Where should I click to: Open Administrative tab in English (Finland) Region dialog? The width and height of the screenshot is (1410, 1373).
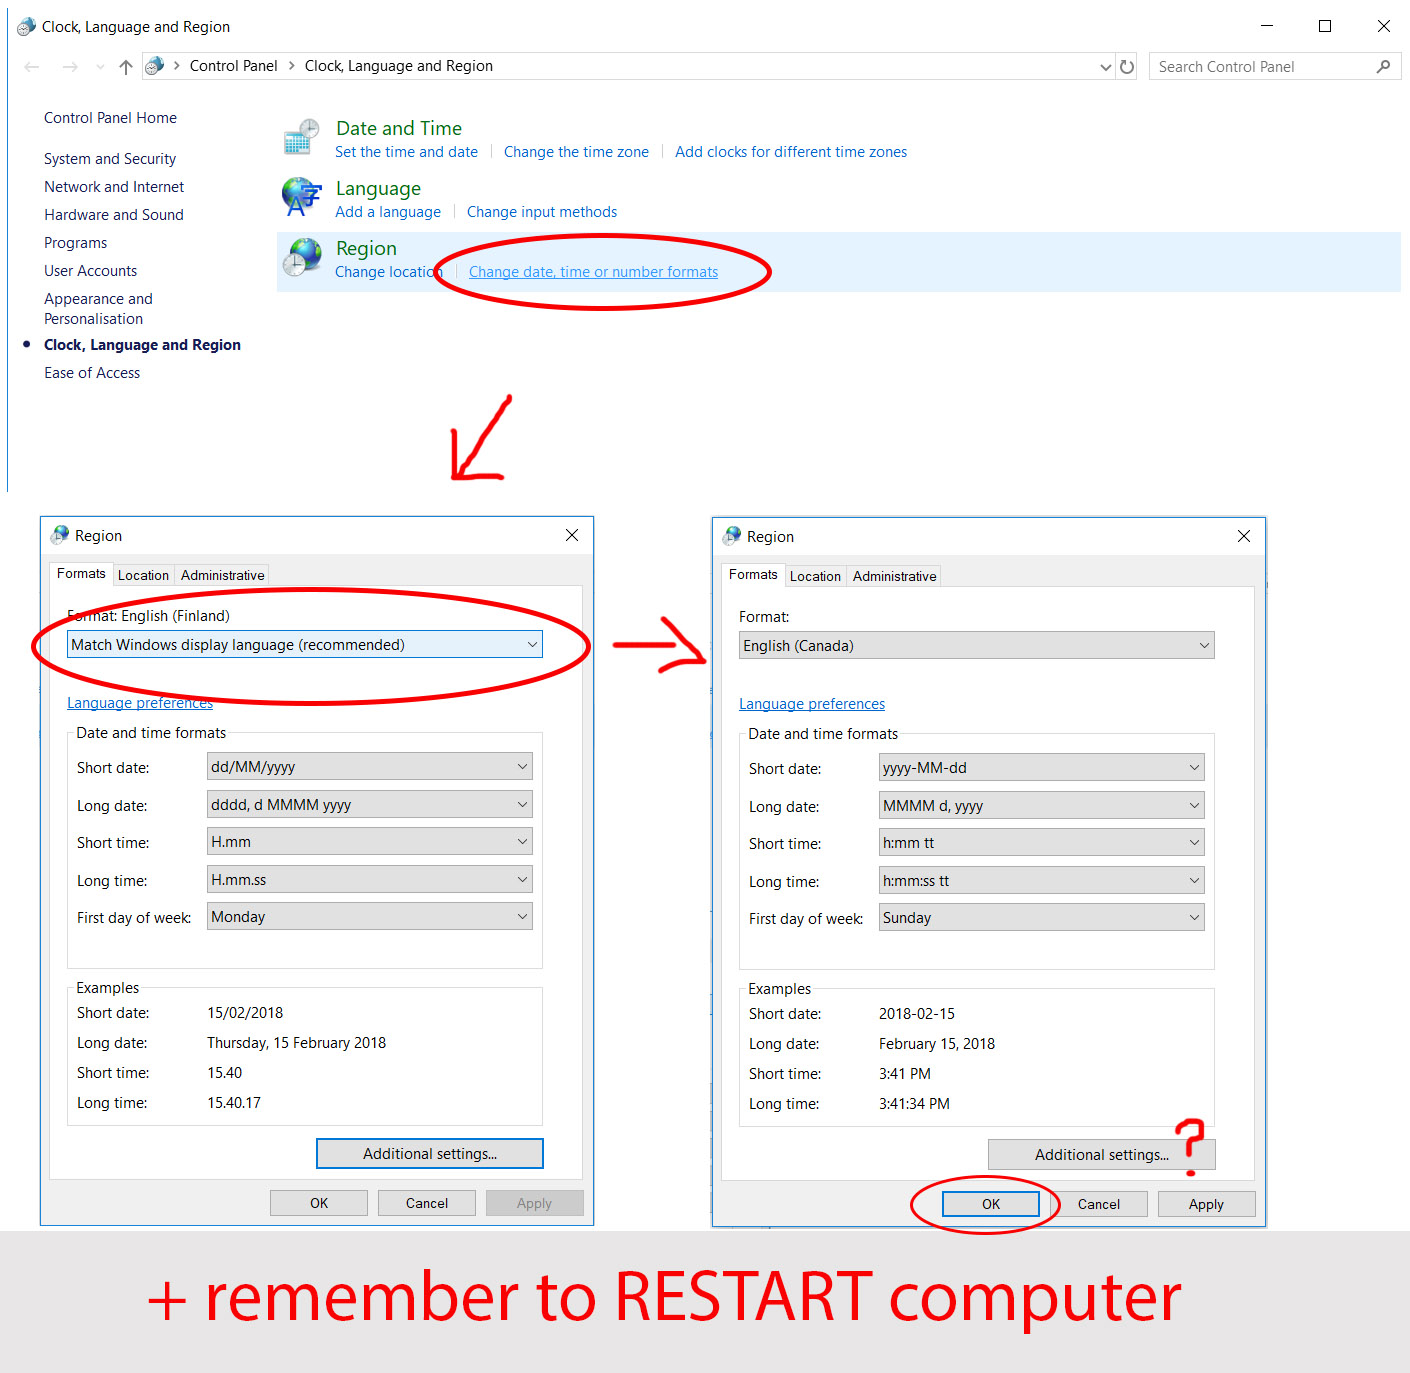tap(223, 576)
